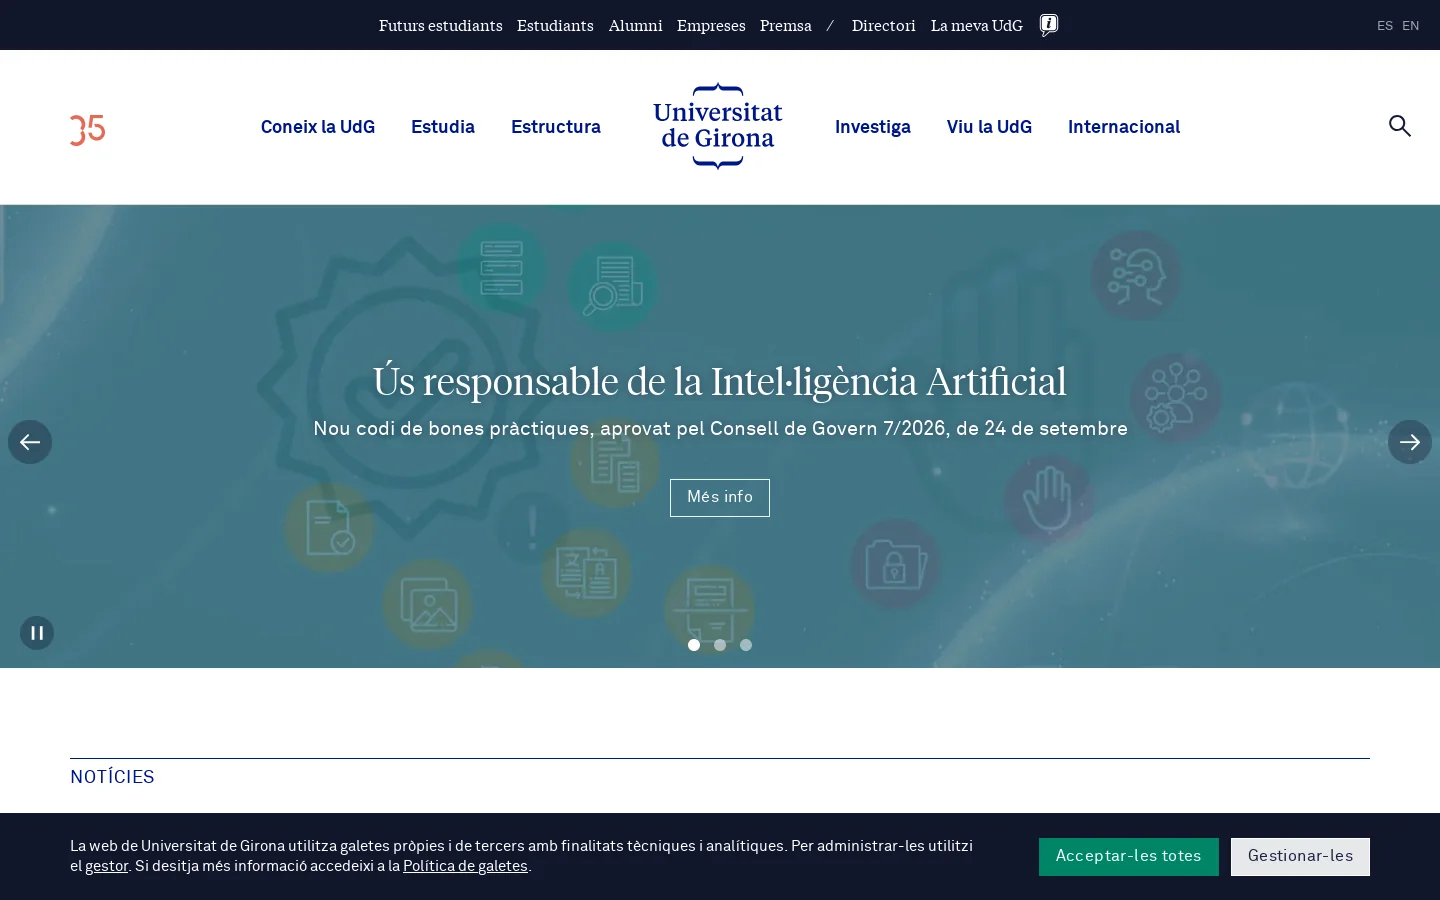Accept all cookies with Acceptar-les totes
Viewport: 1440px width, 900px height.
(x=1129, y=857)
